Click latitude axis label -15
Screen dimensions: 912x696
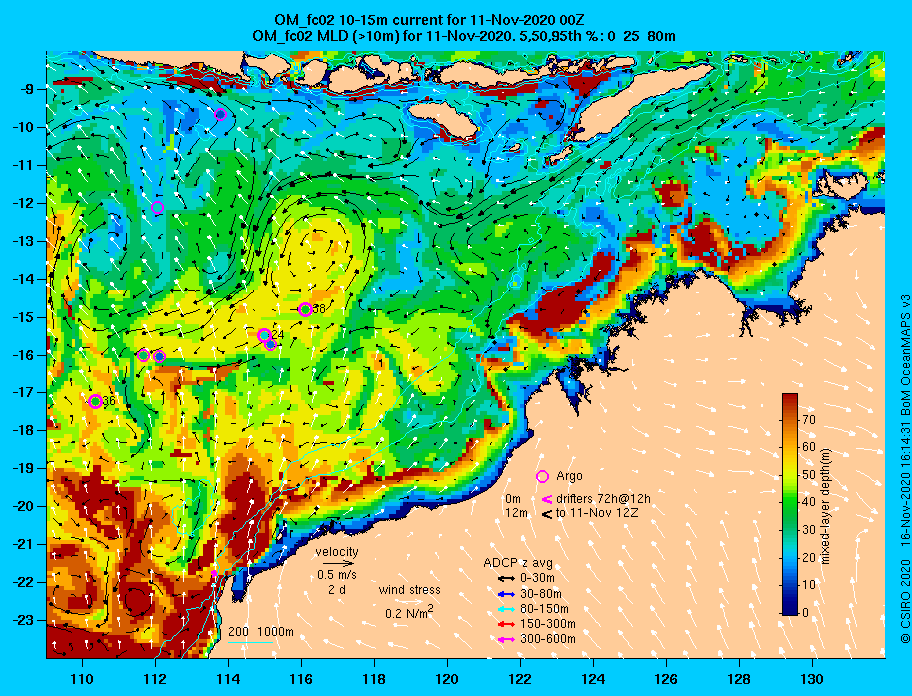click(24, 317)
